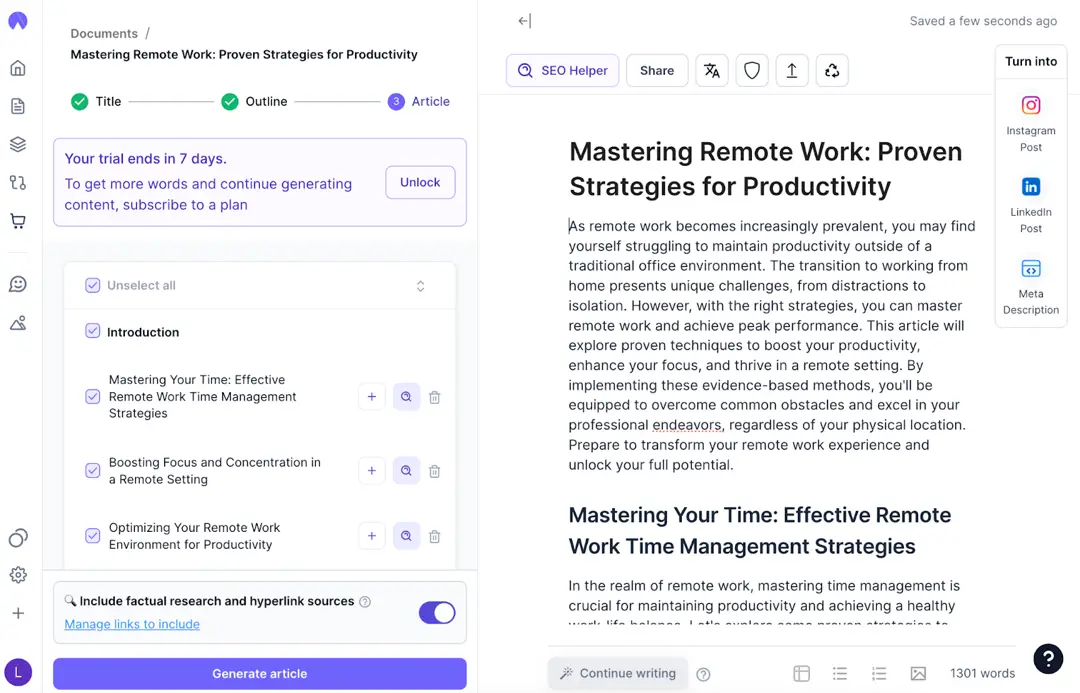The width and height of the screenshot is (1080, 693).
Task: Uncheck Mastering Your Time section checkbox
Action: click(x=92, y=397)
